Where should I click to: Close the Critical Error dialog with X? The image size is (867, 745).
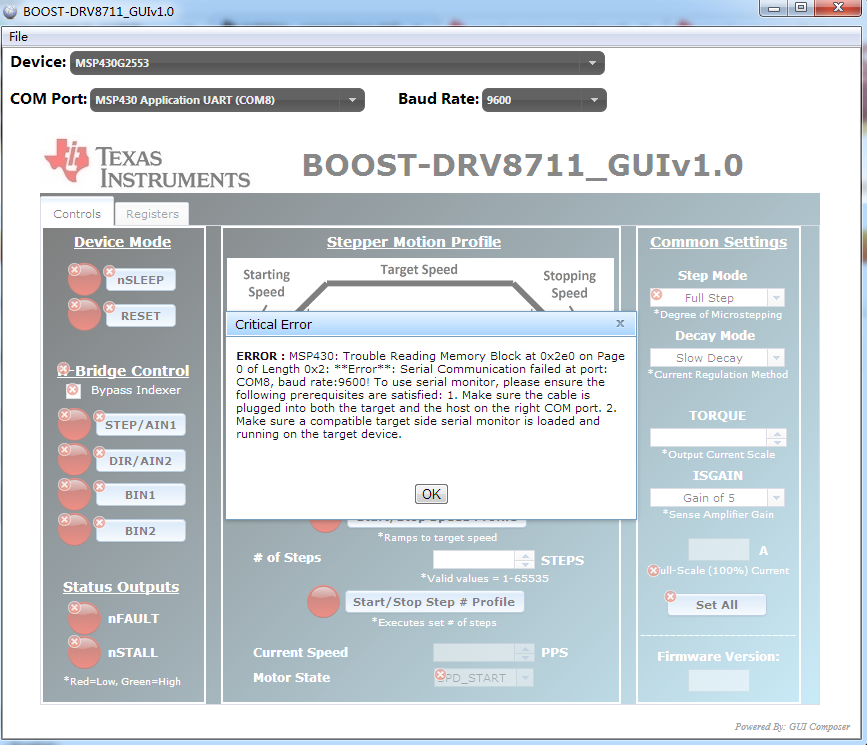620,324
